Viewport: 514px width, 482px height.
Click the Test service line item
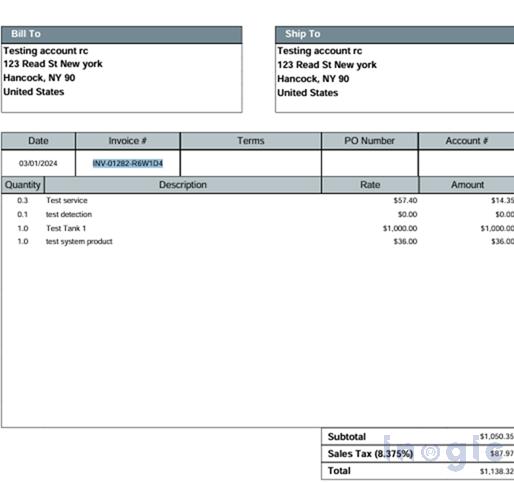pyautogui.click(x=67, y=200)
